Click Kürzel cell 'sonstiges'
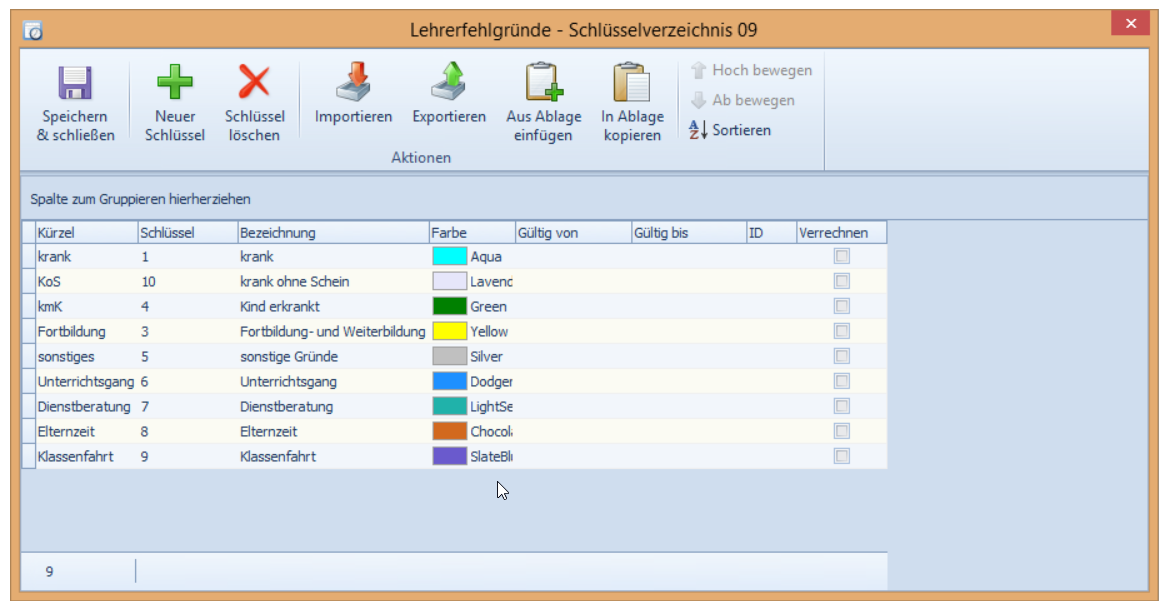 86,356
